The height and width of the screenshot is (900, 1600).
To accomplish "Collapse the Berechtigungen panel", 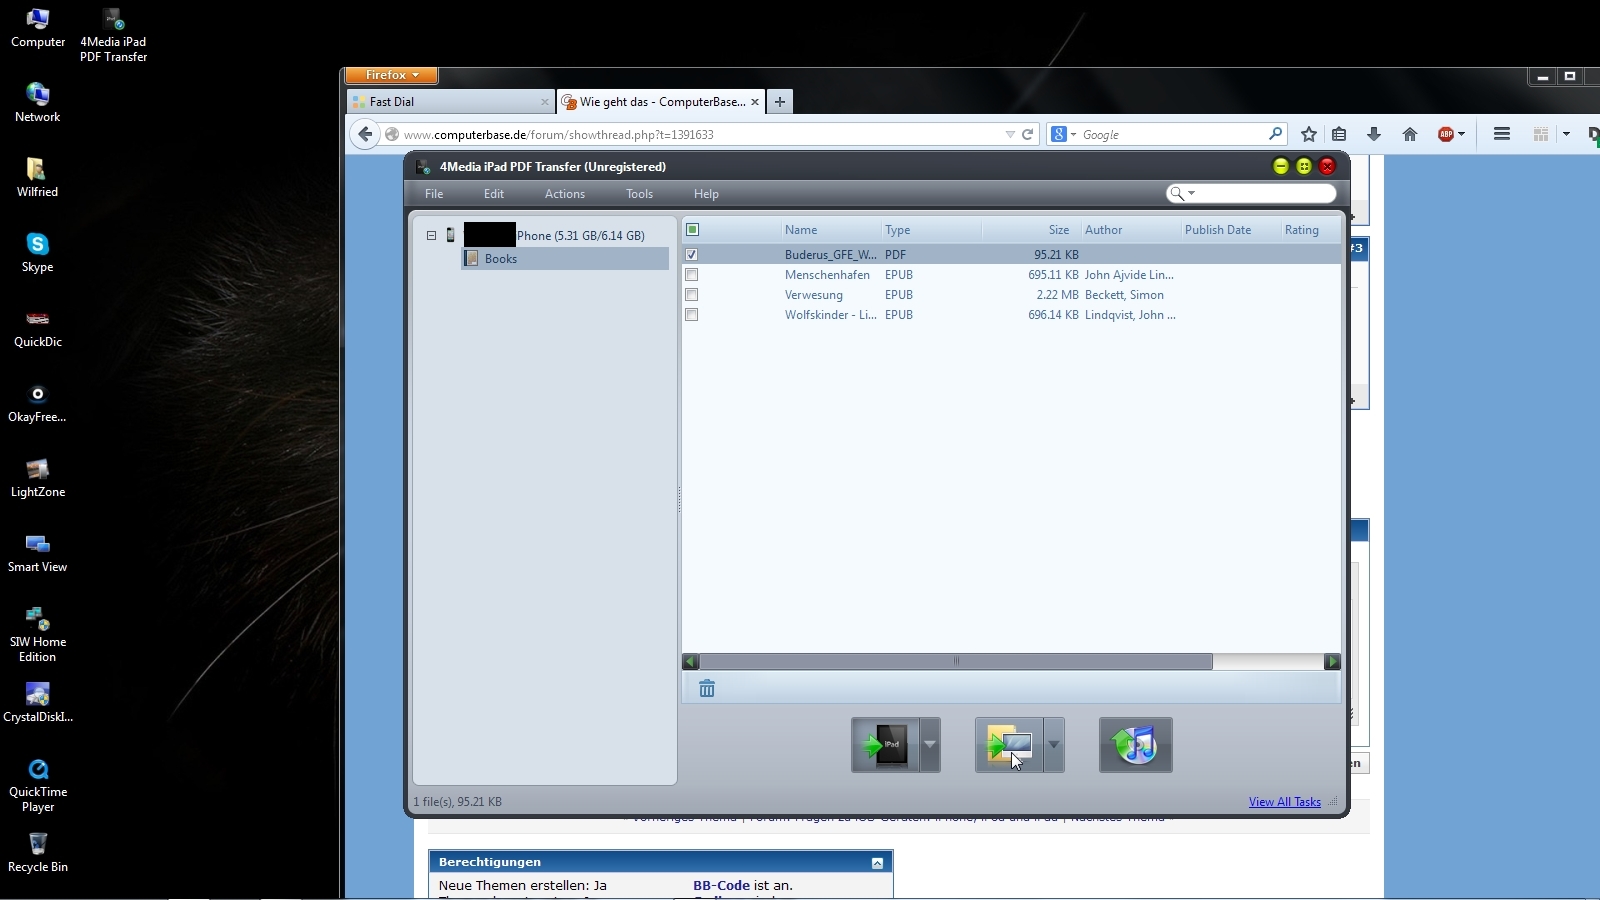I will [877, 862].
